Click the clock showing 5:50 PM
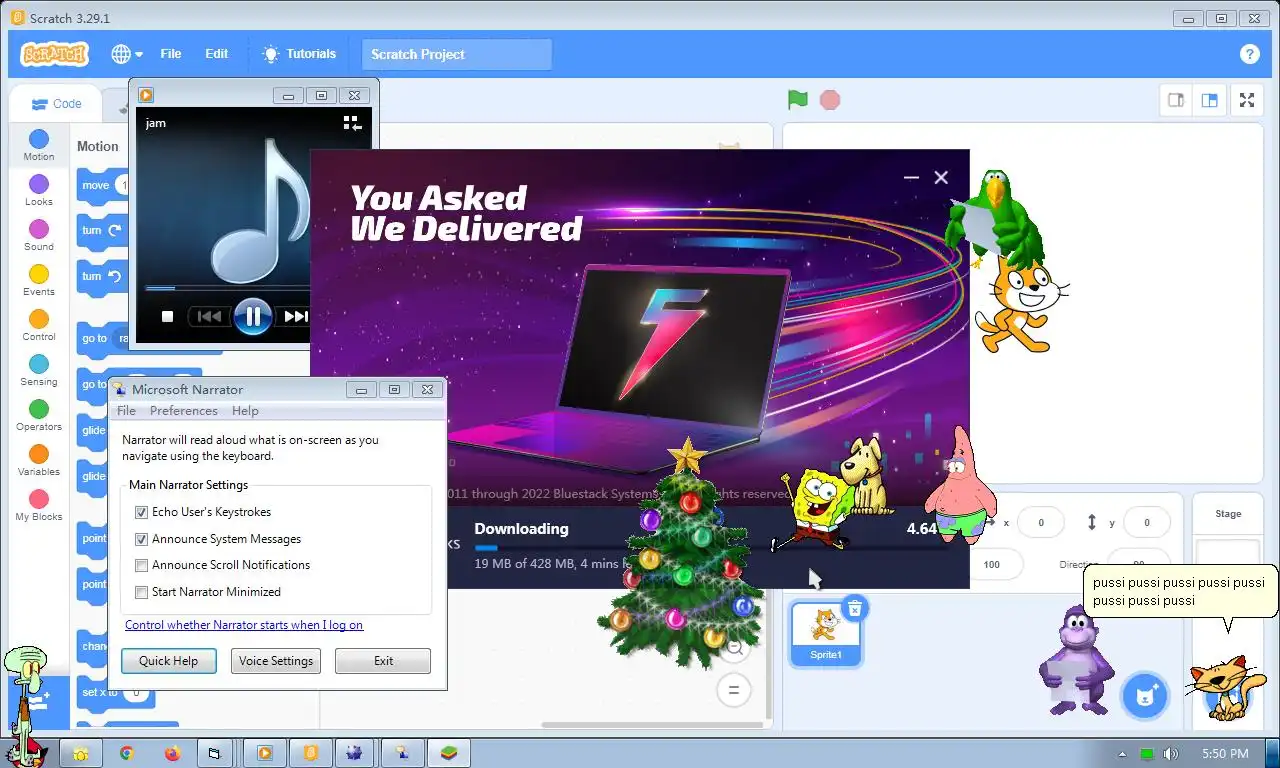This screenshot has height=768, width=1280. point(1225,754)
